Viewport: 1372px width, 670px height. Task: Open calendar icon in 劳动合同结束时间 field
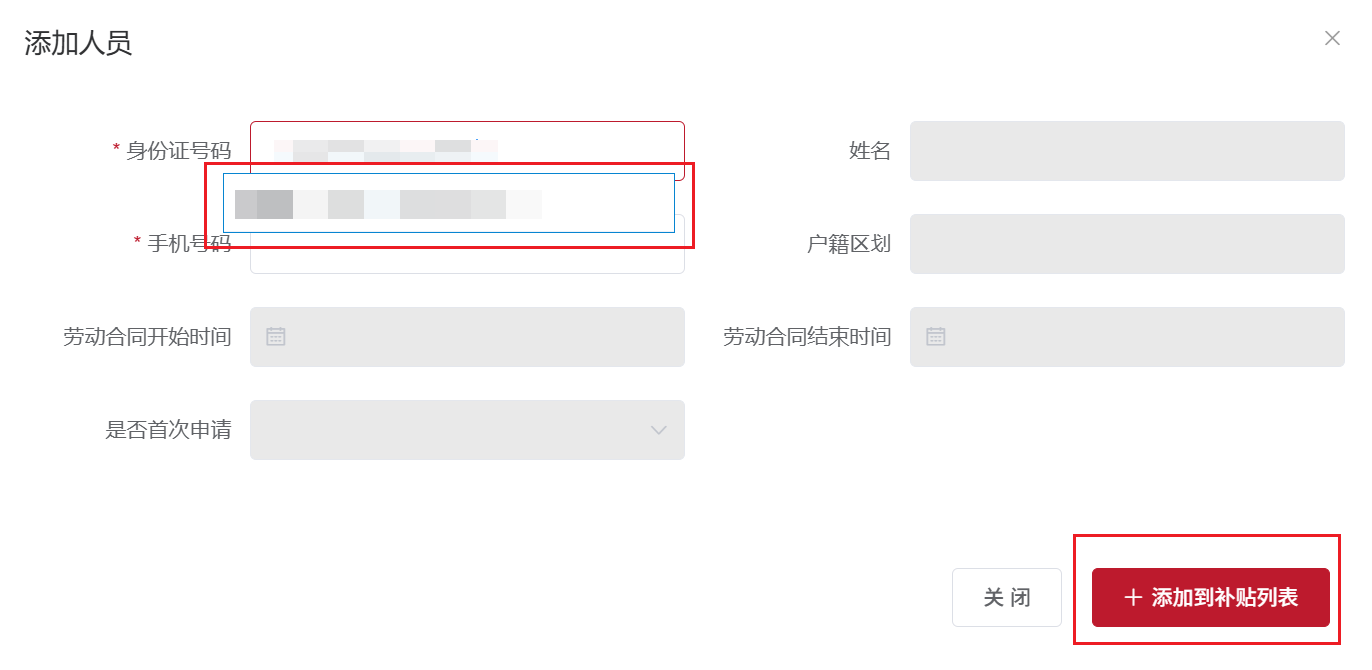936,336
